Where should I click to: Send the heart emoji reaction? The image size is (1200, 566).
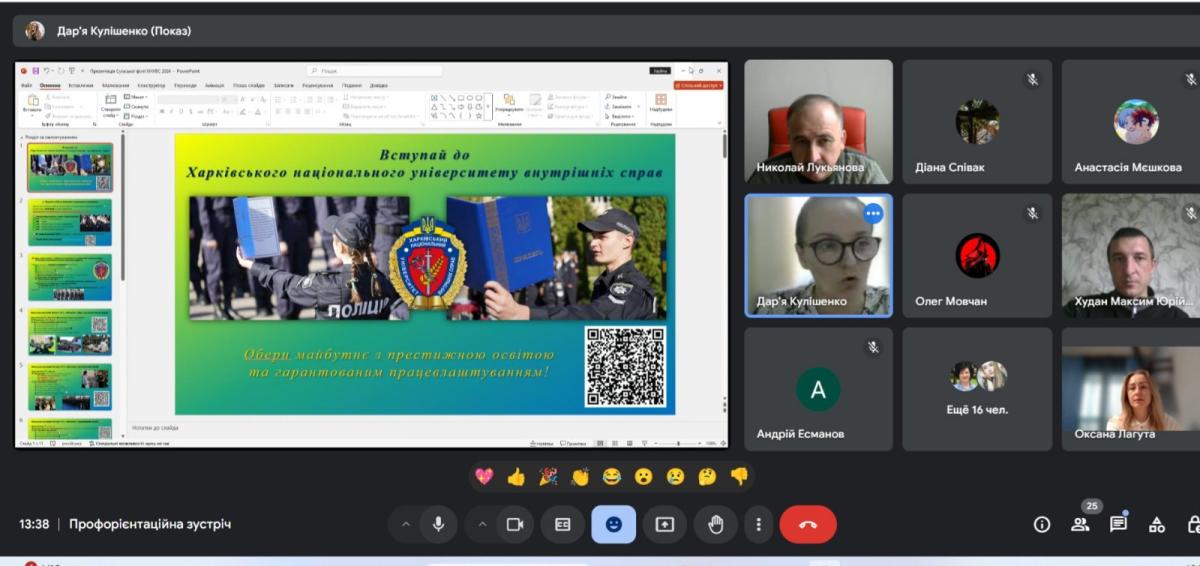tap(484, 477)
